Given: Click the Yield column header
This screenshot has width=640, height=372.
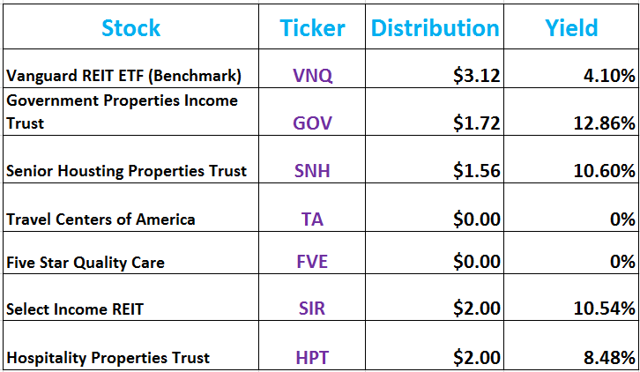Looking at the screenshot, I should point(571,27).
